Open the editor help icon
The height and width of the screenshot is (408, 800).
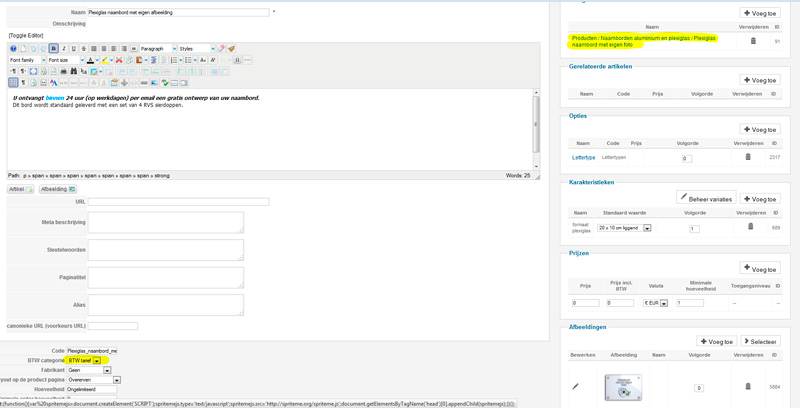coord(13,48)
